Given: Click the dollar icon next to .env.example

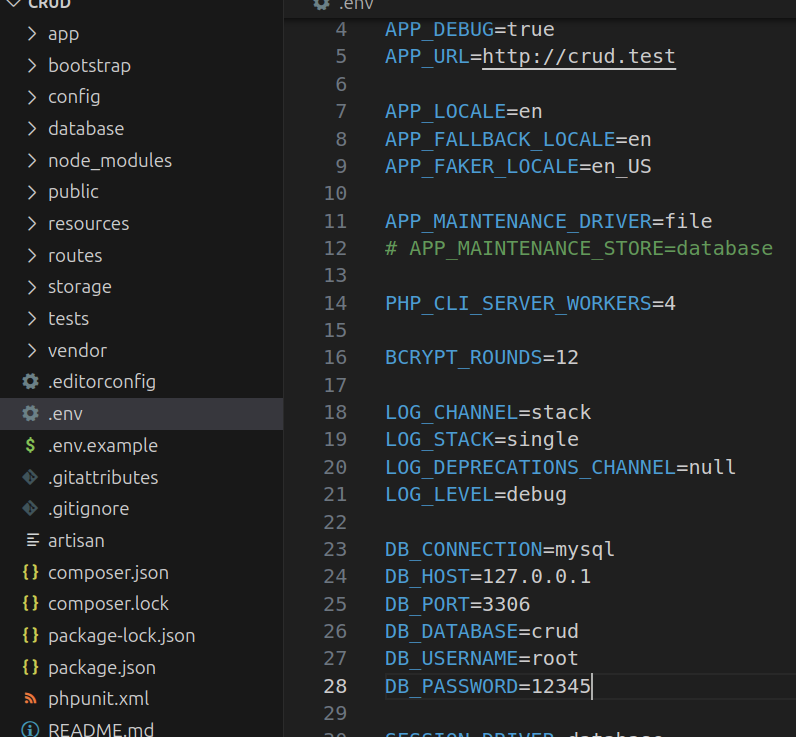Looking at the screenshot, I should (x=31, y=445).
